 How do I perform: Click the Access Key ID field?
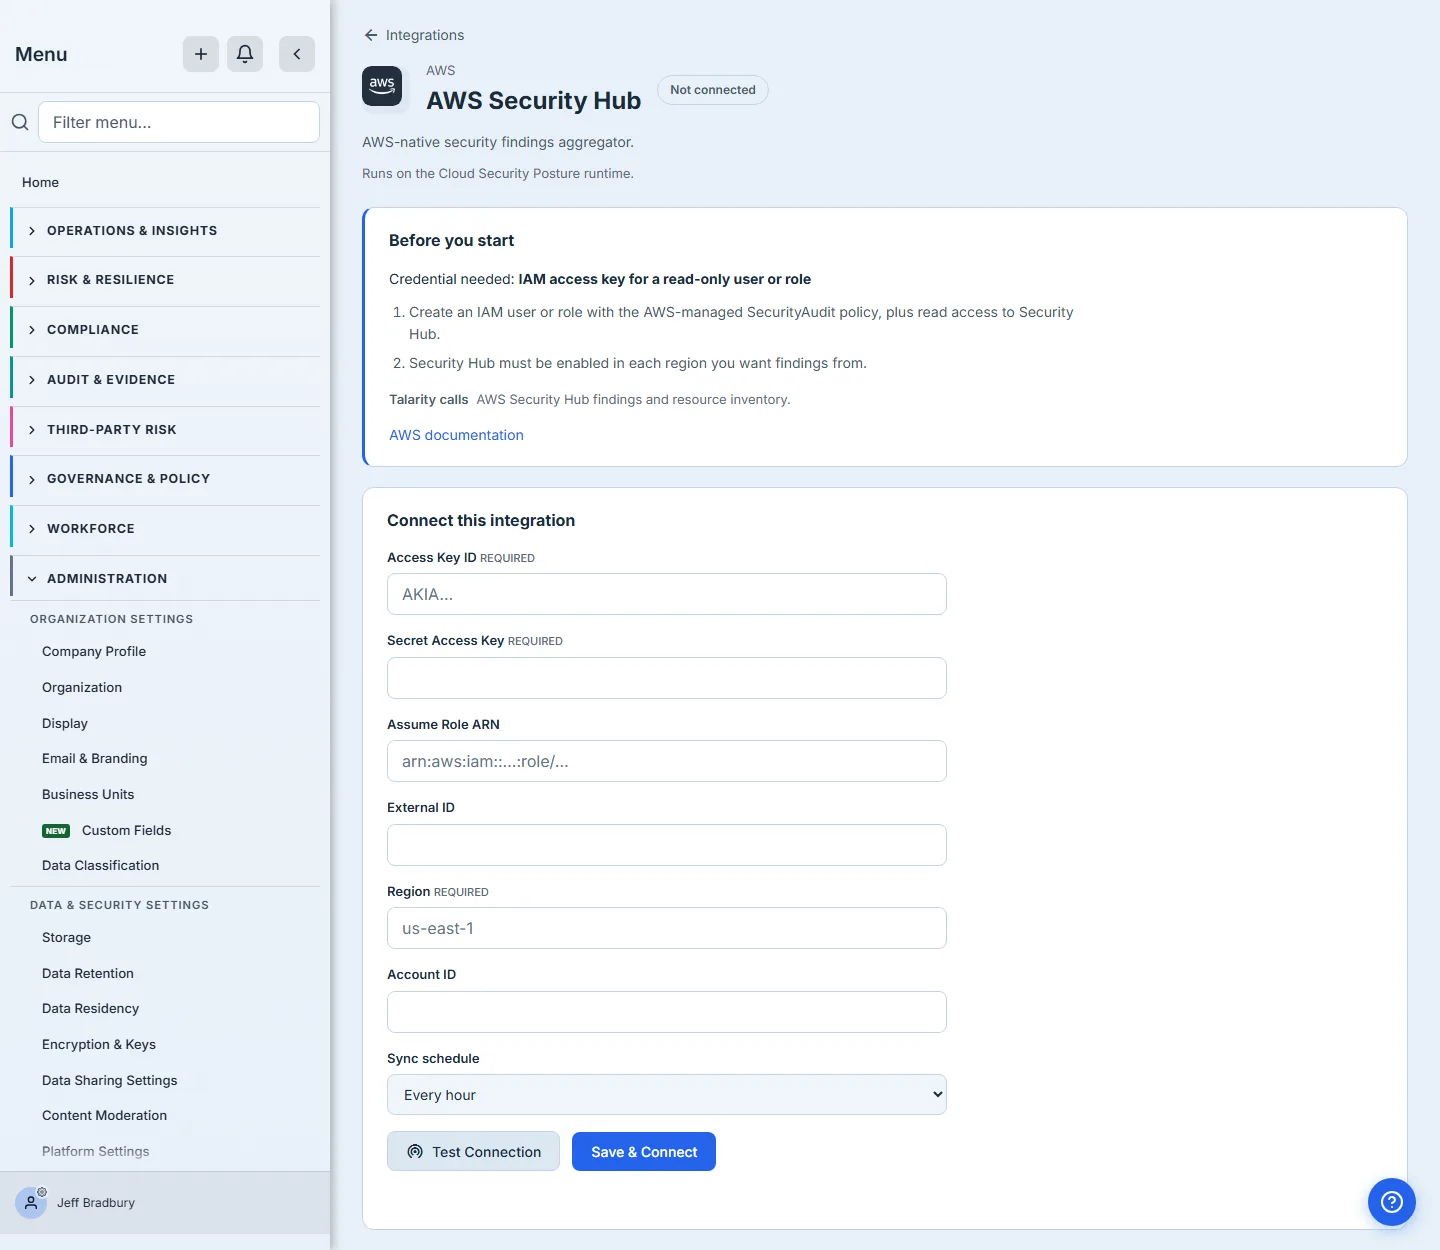point(667,594)
